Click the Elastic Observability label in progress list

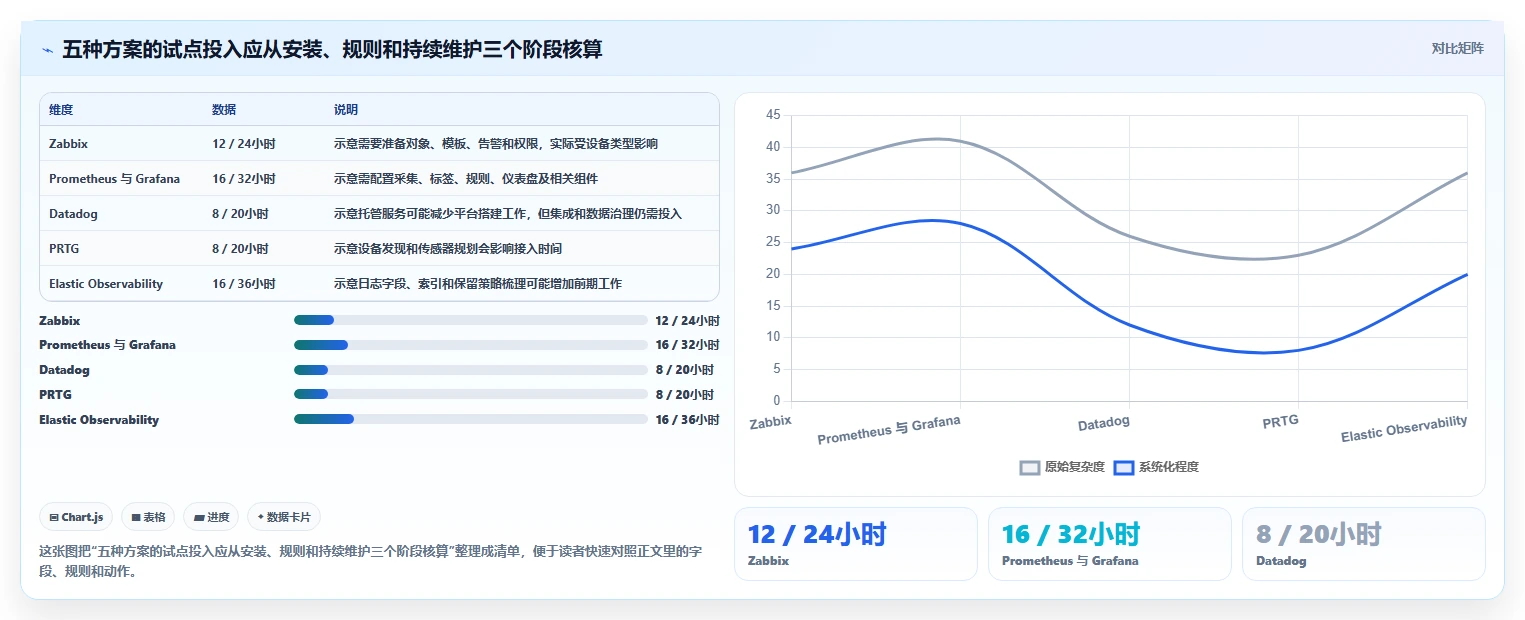99,419
